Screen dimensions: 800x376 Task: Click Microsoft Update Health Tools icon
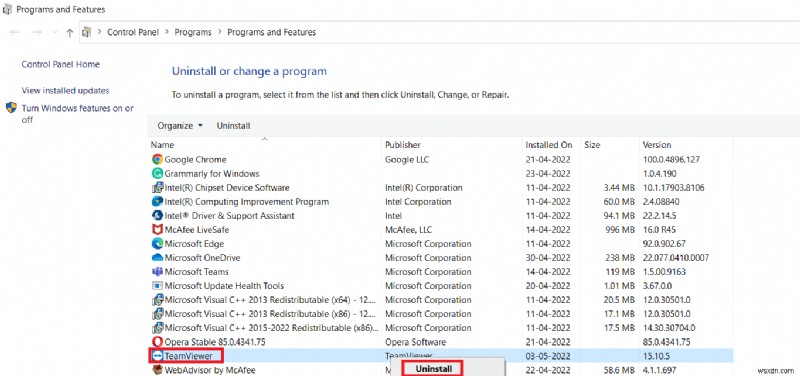point(157,286)
